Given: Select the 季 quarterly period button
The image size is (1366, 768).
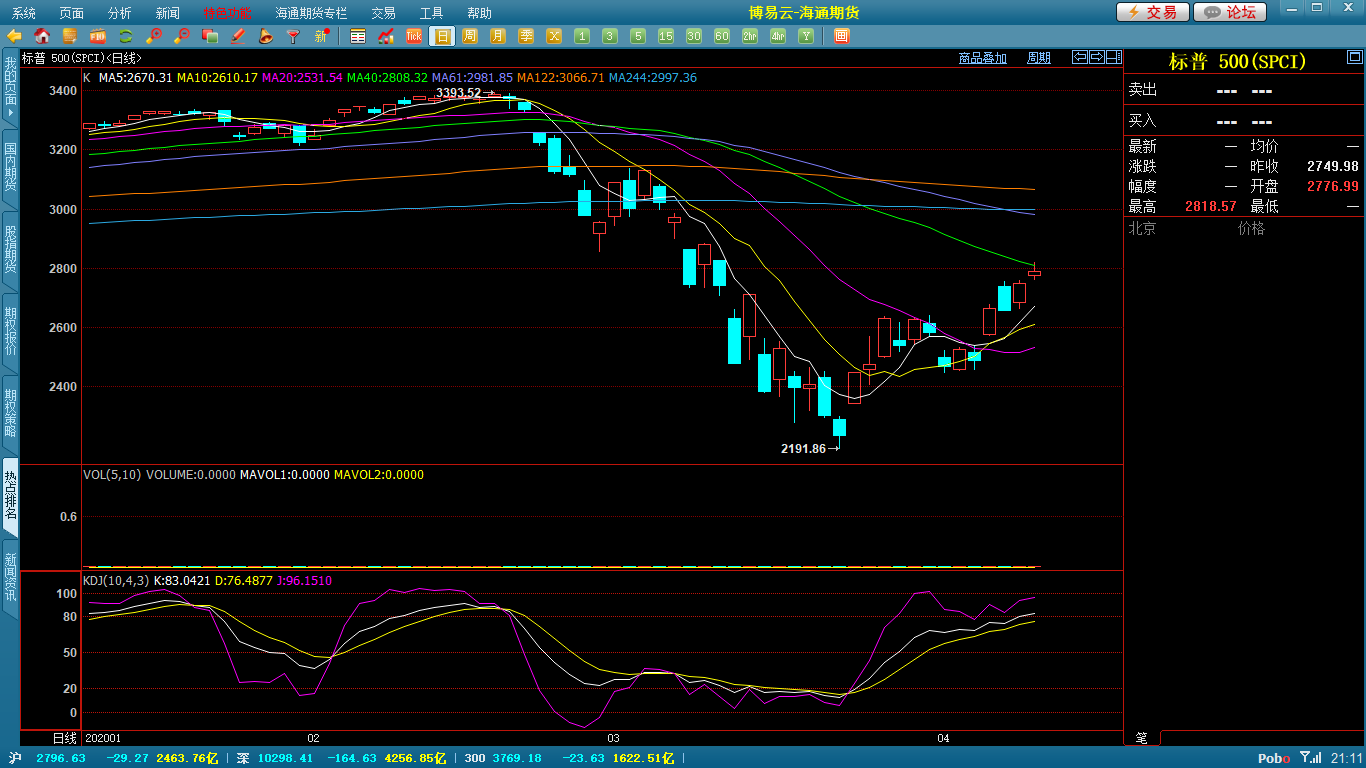Looking at the screenshot, I should [526, 36].
